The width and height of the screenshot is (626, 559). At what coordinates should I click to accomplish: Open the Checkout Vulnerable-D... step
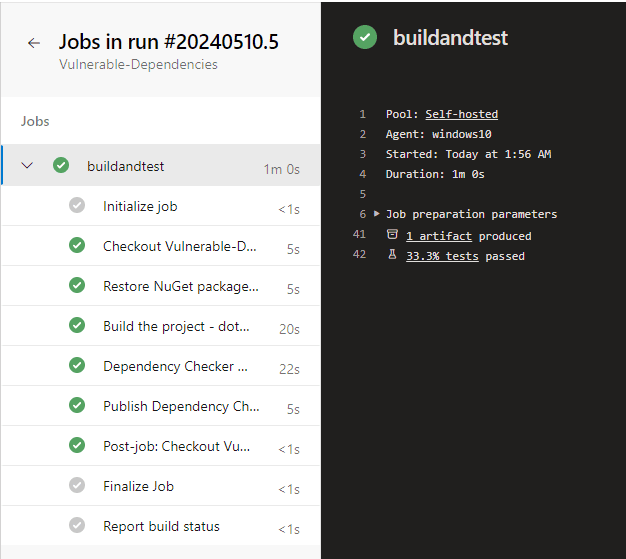[161, 246]
